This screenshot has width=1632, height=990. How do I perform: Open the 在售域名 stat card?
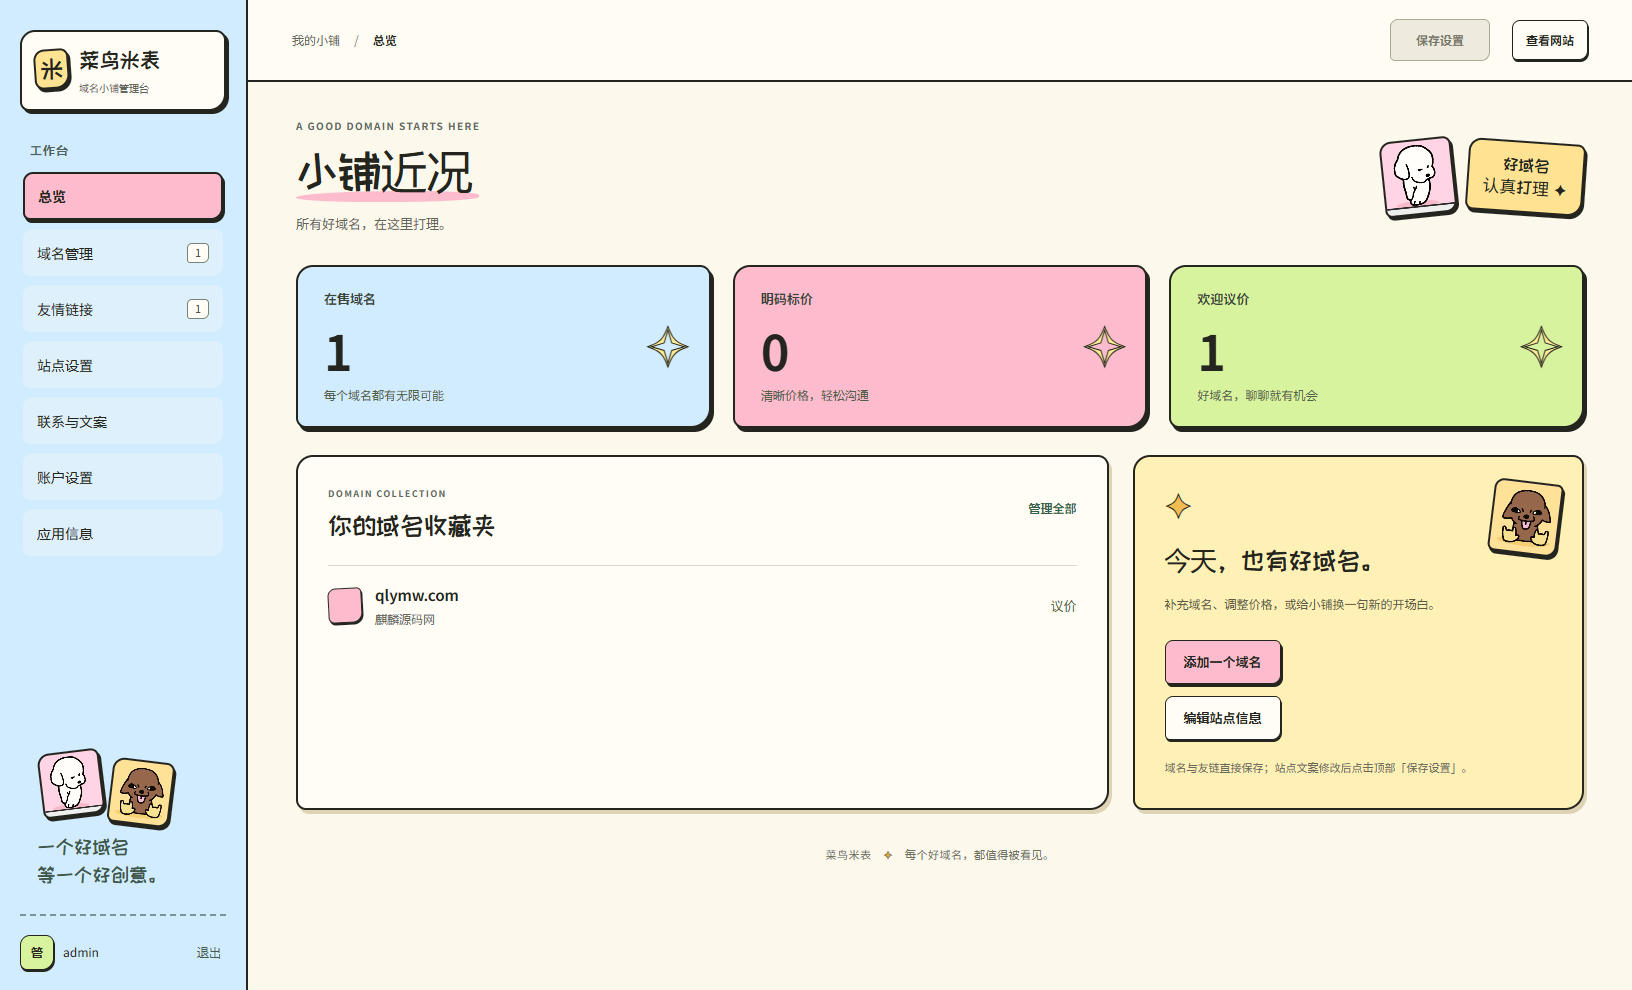tap(504, 347)
